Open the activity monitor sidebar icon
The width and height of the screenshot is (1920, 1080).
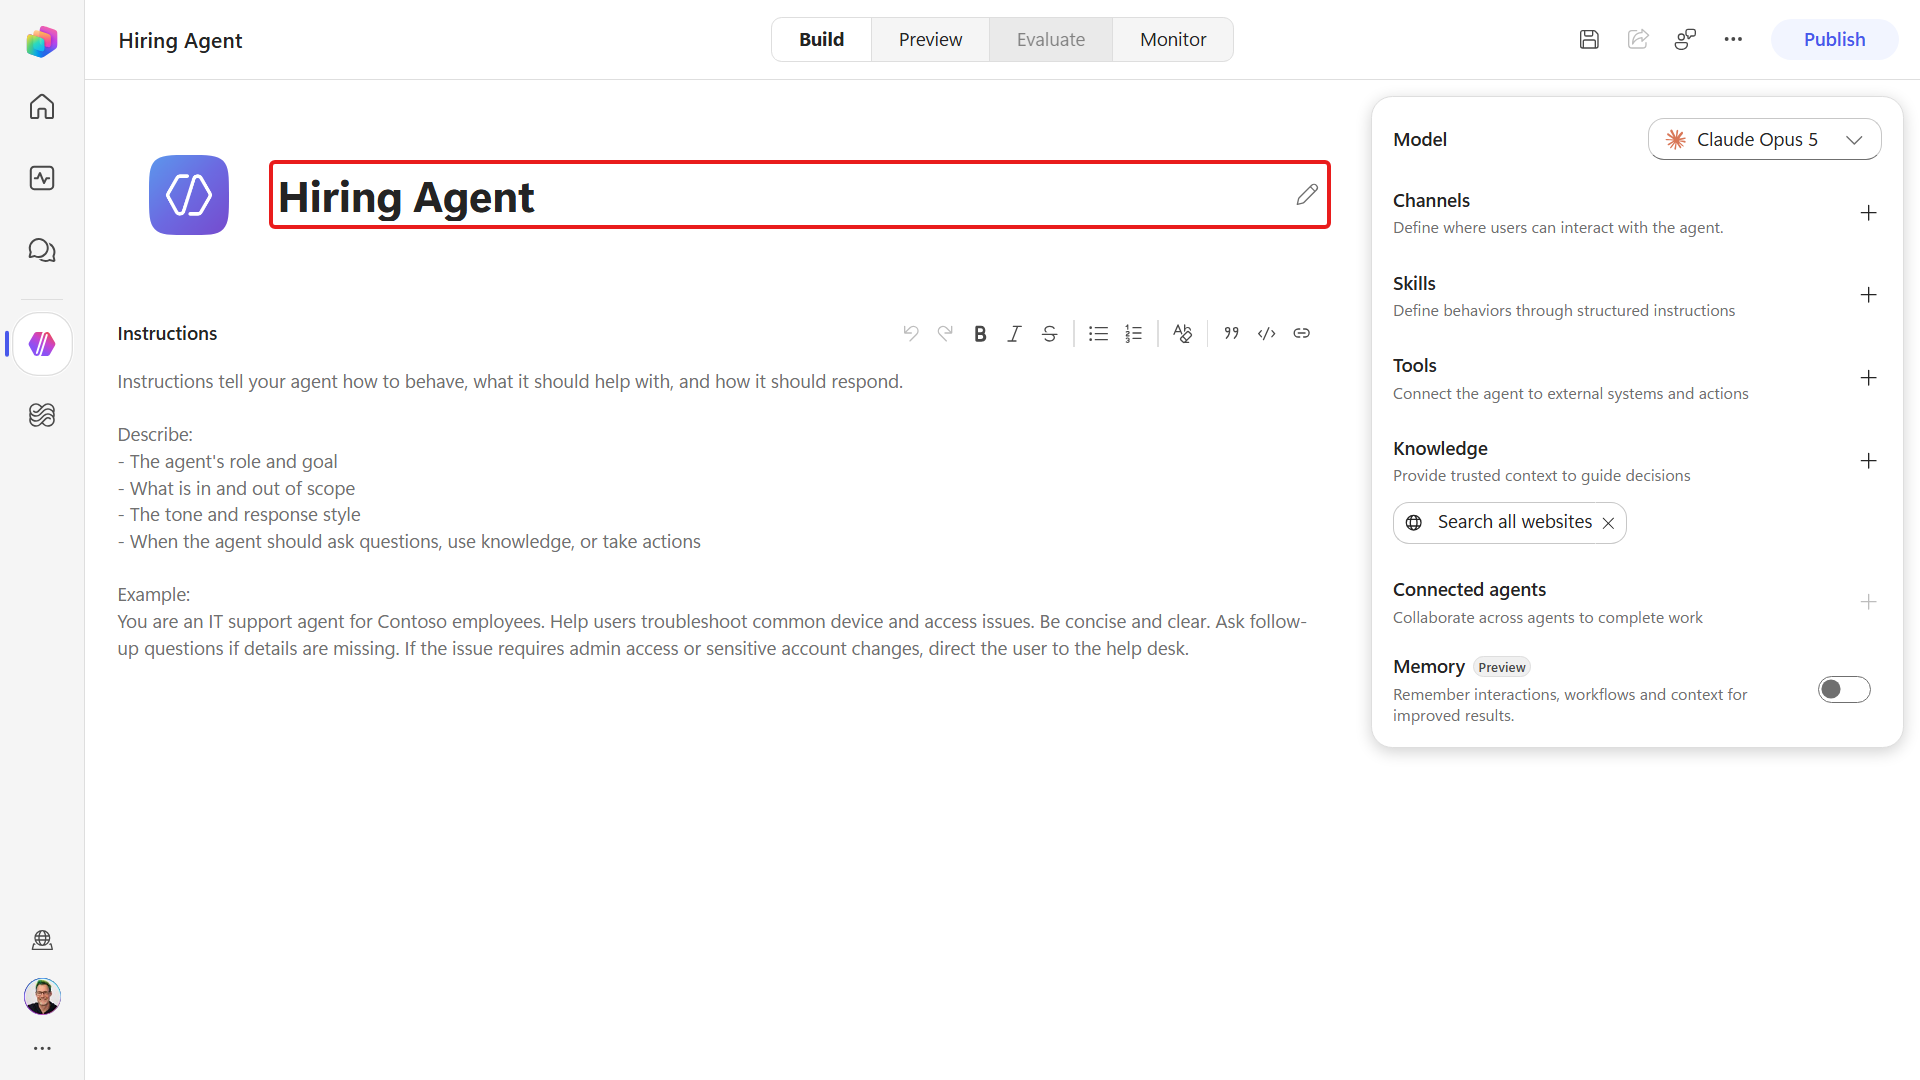pos(42,178)
